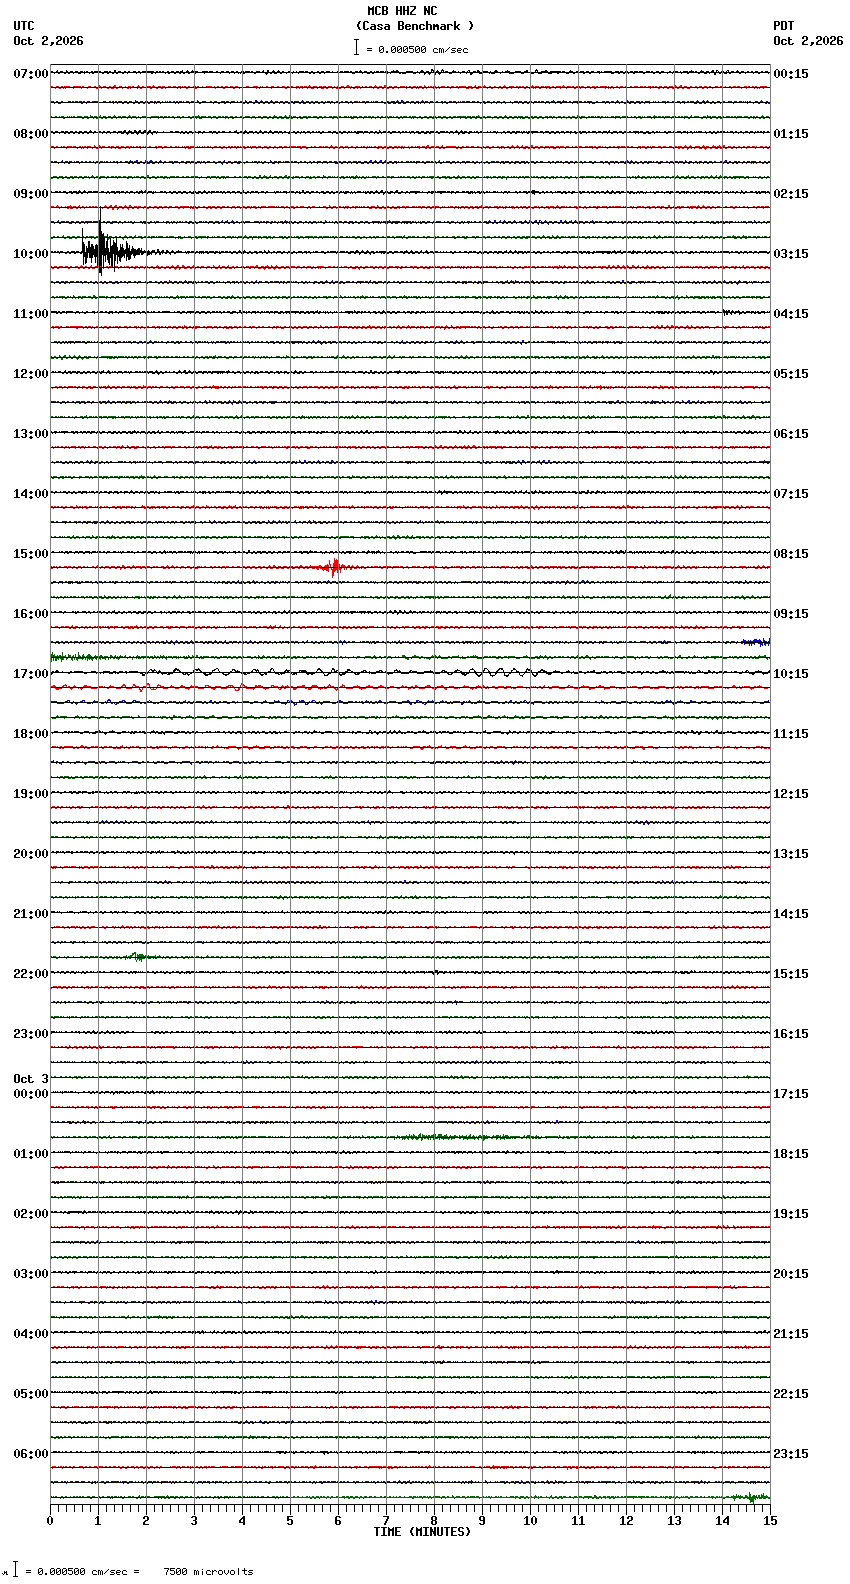Click the 03:15 PDT time label
This screenshot has width=850, height=1584.
(x=791, y=254)
